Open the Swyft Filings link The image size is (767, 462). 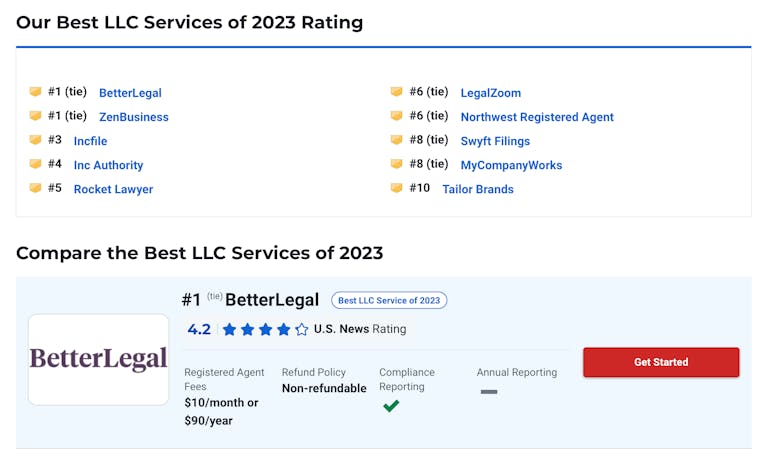pos(495,141)
